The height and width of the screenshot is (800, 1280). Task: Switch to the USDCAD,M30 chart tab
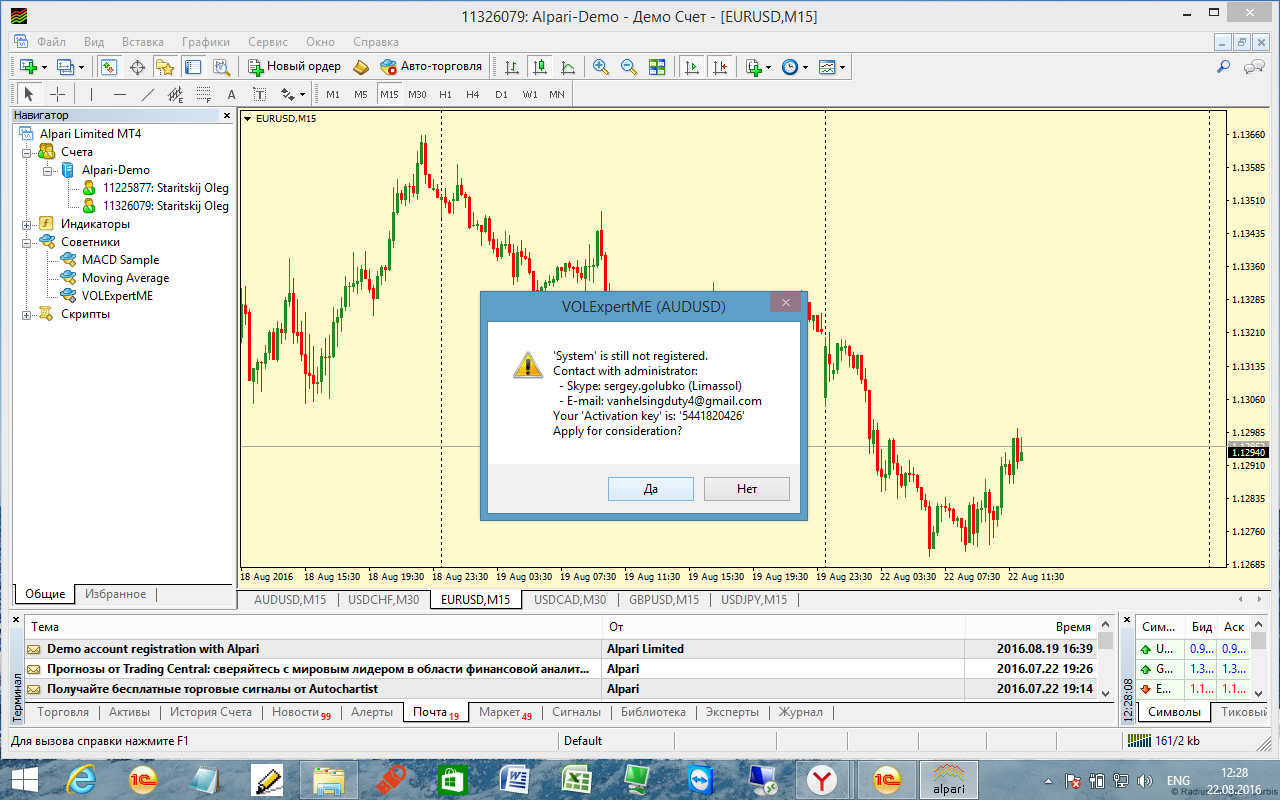570,600
